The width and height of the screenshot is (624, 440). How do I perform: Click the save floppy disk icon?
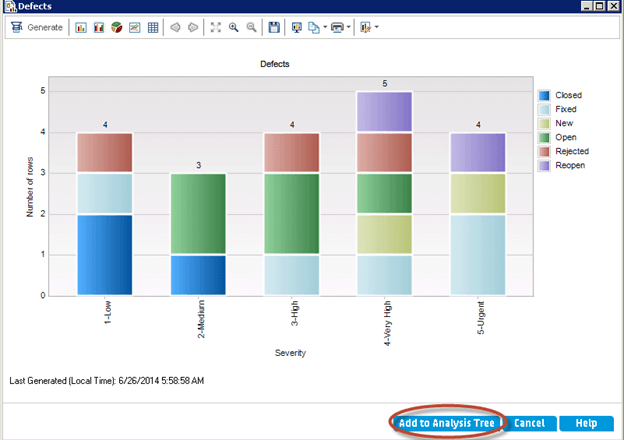[275, 27]
